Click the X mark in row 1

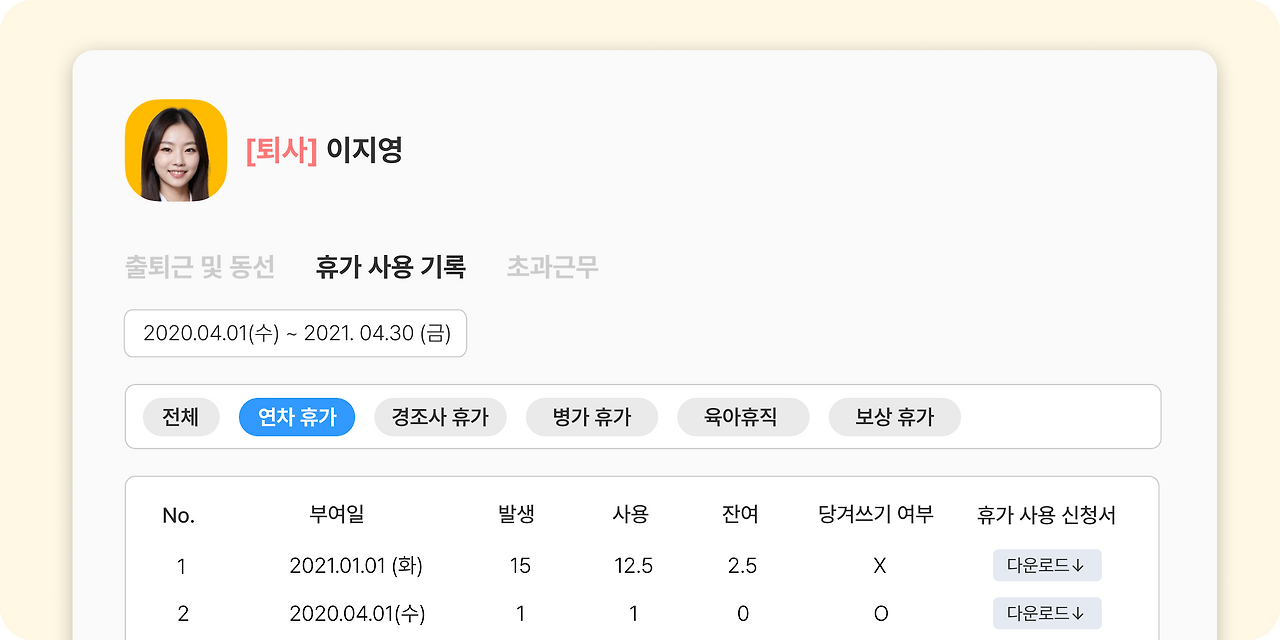879,565
